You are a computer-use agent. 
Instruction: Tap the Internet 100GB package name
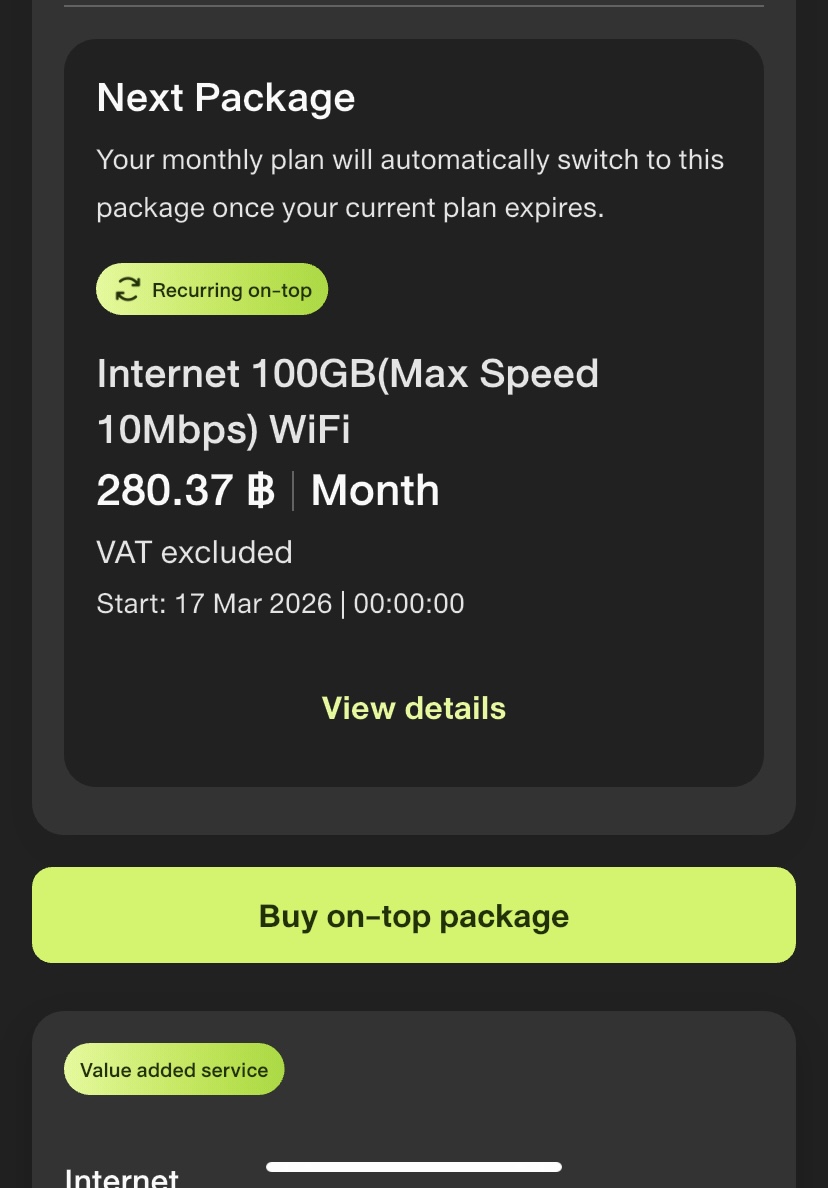[x=347, y=374]
